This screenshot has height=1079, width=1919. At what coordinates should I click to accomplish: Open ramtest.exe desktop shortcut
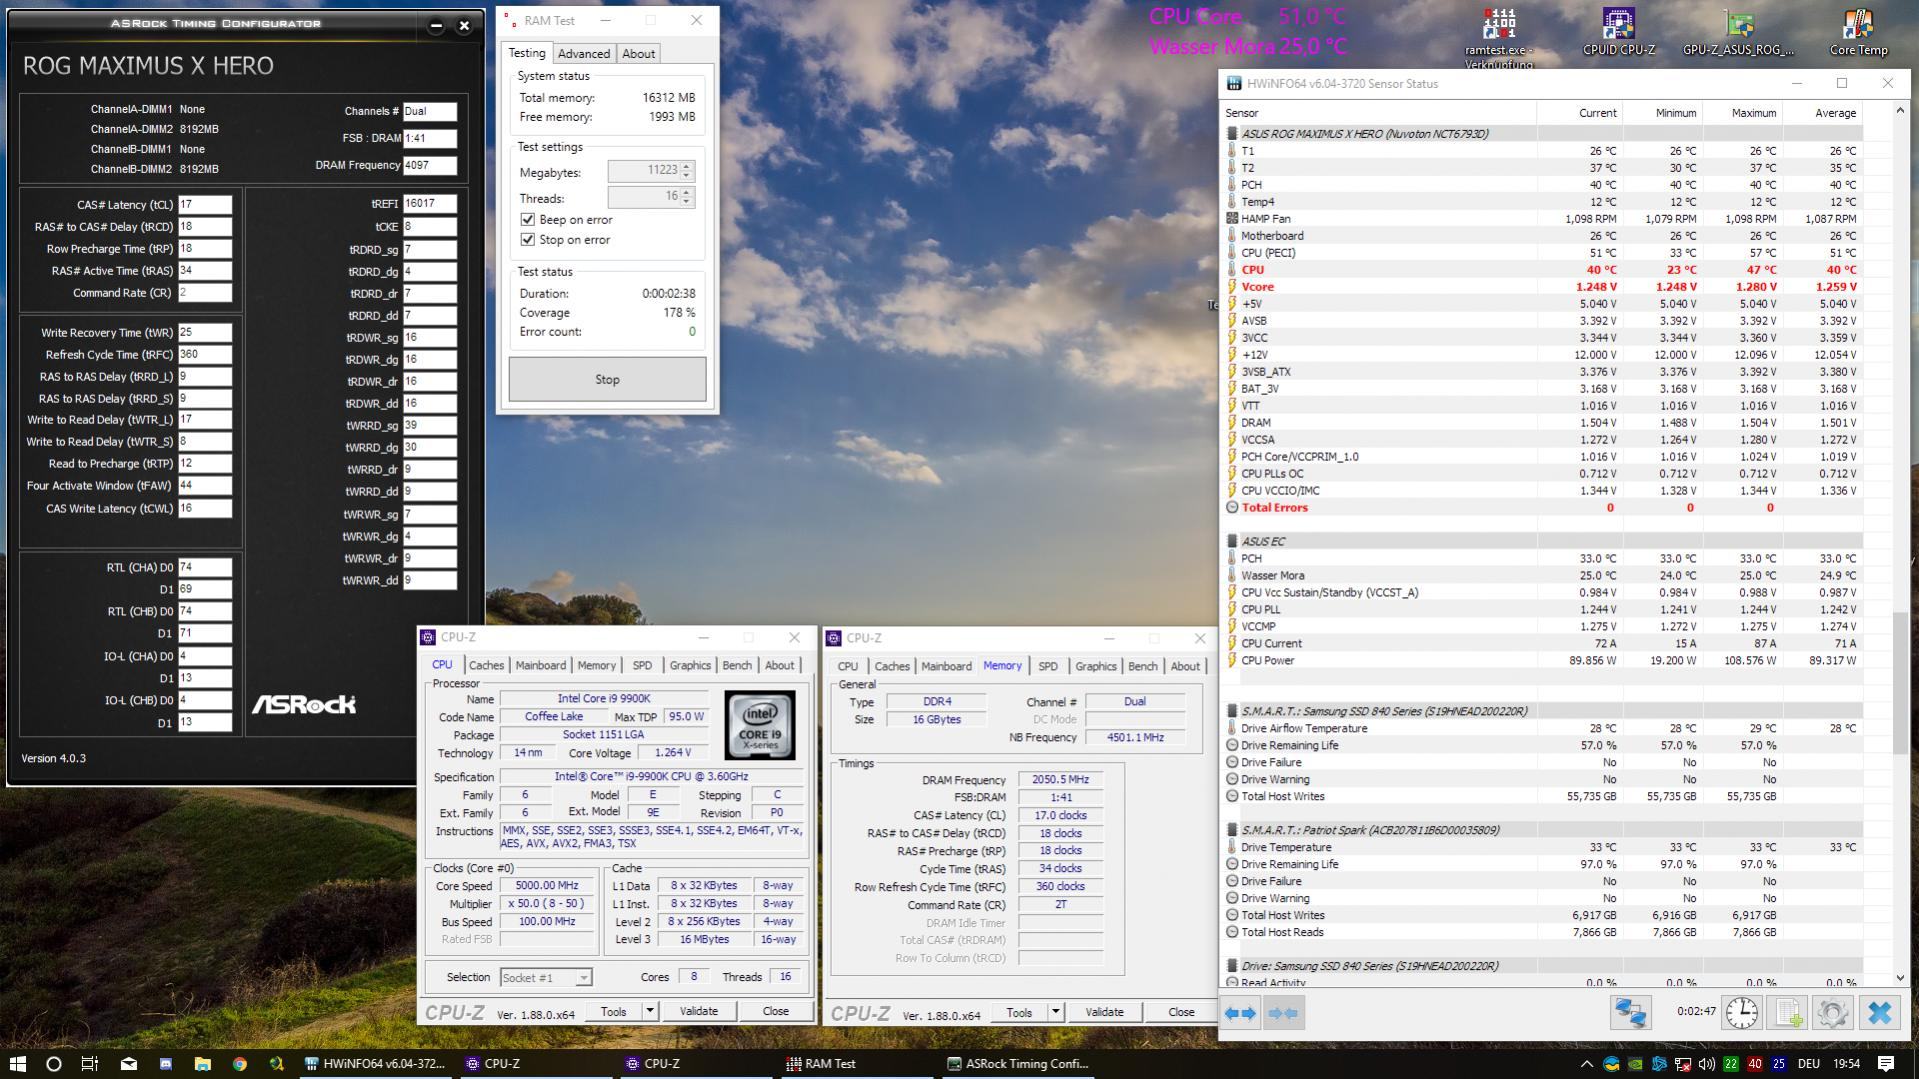click(x=1498, y=38)
